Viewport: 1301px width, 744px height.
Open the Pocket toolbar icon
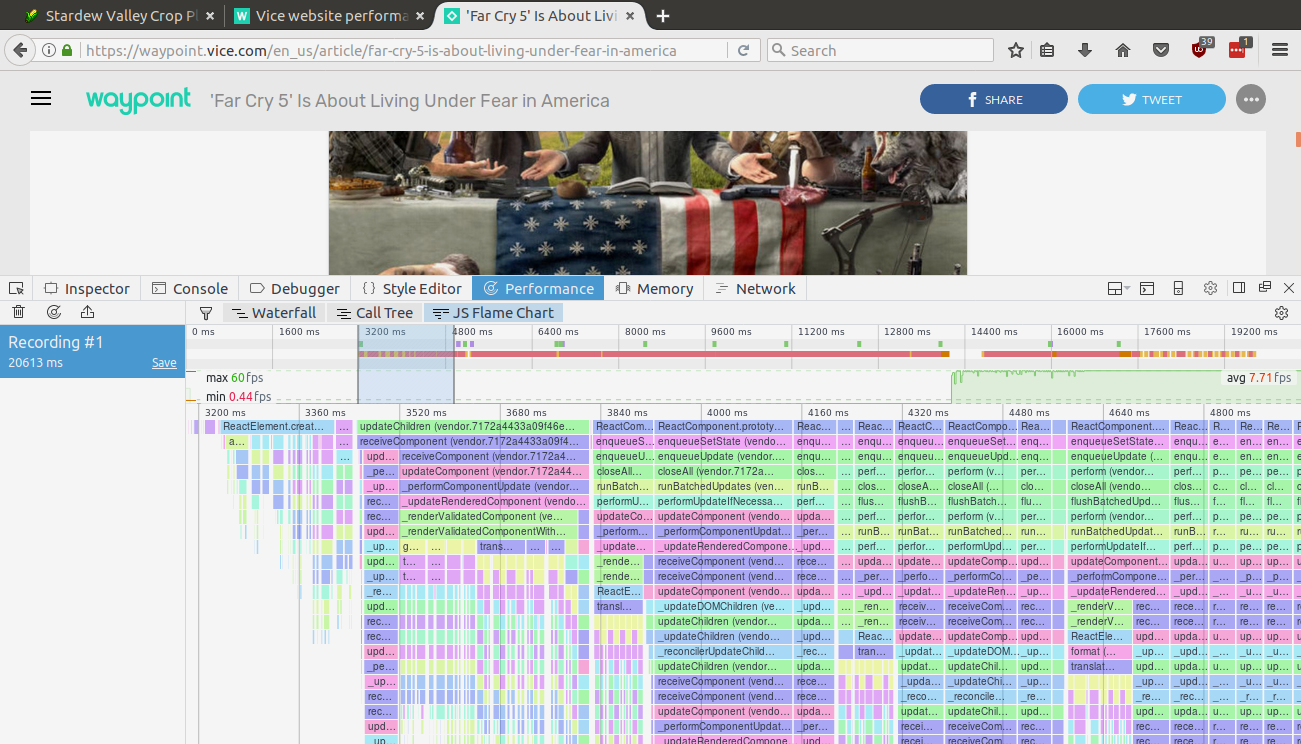click(x=1161, y=50)
